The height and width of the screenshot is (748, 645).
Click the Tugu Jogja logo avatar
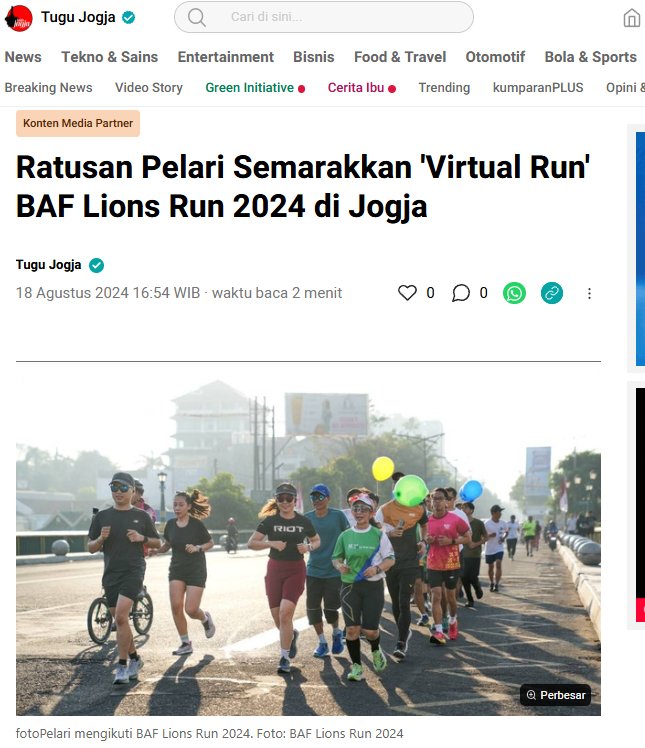[19, 18]
